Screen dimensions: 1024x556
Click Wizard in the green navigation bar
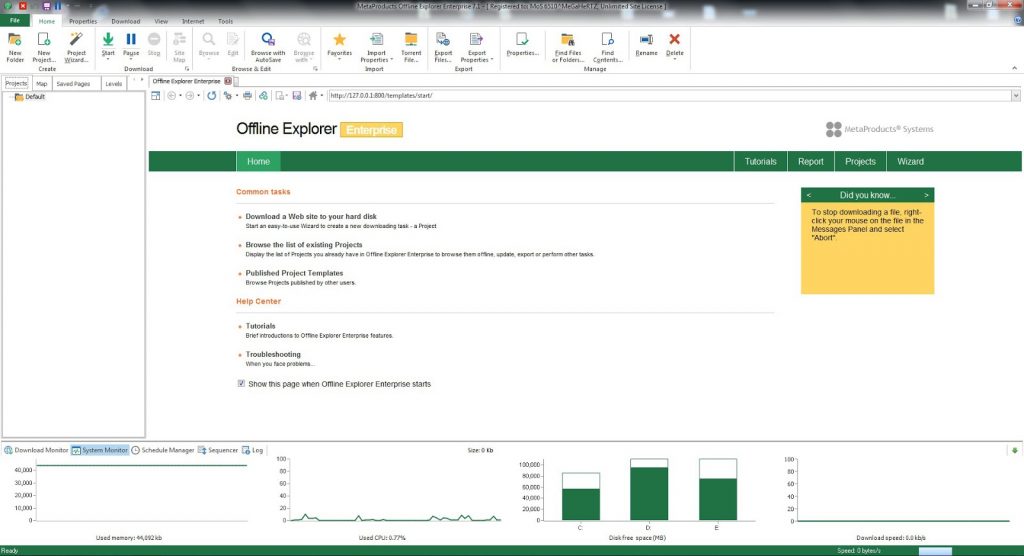[x=910, y=161]
